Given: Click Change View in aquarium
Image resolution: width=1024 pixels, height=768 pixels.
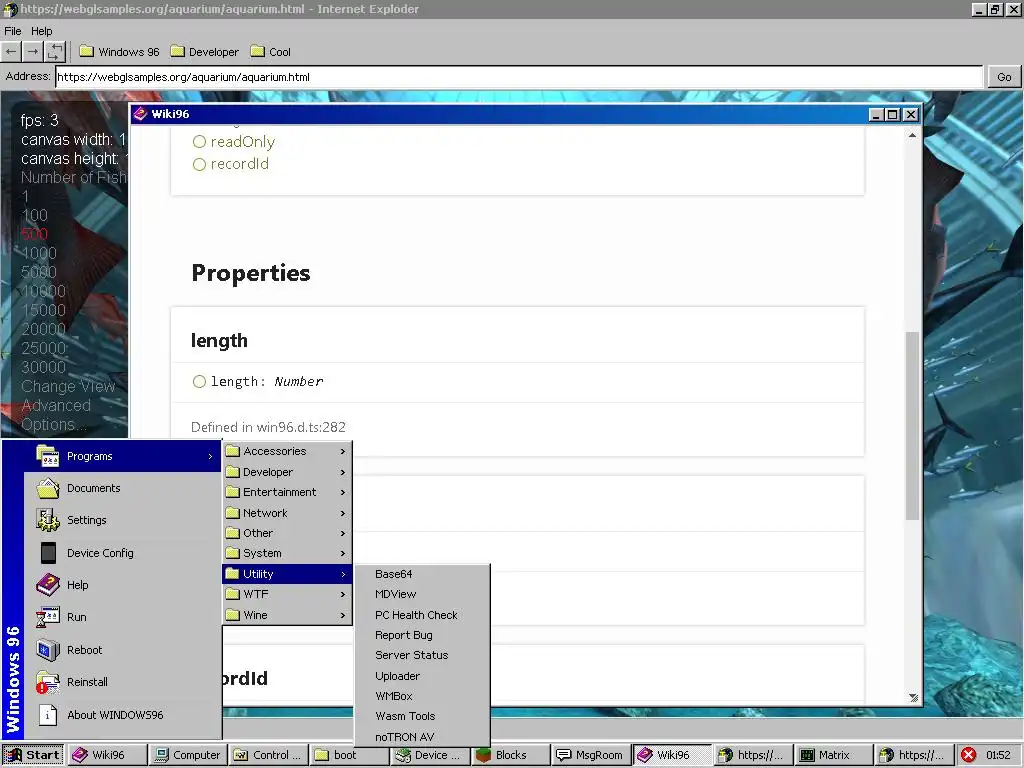Looking at the screenshot, I should point(68,386).
